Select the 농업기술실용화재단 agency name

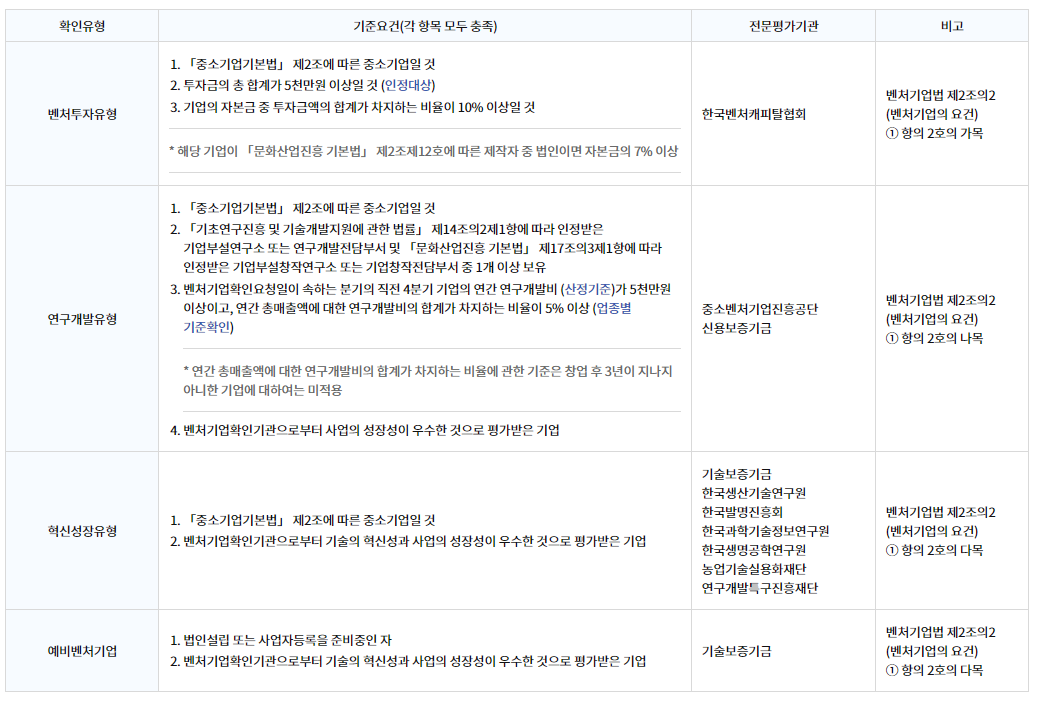coord(754,569)
